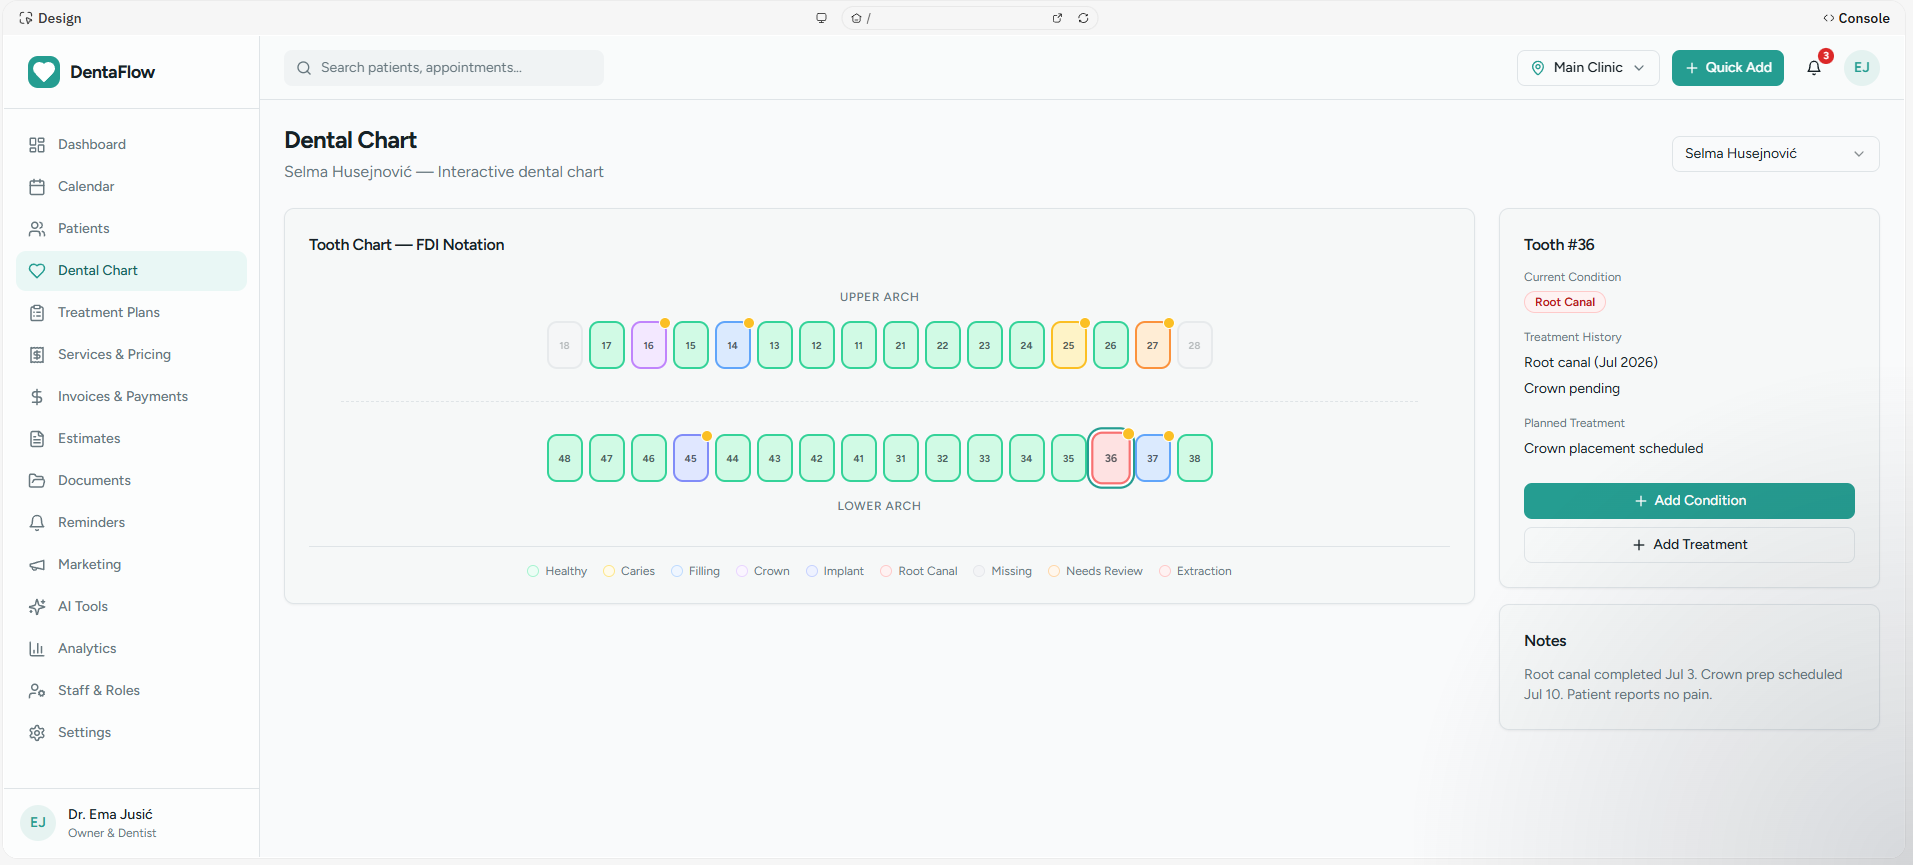Click the Root Canal condition badge

pos(1565,302)
